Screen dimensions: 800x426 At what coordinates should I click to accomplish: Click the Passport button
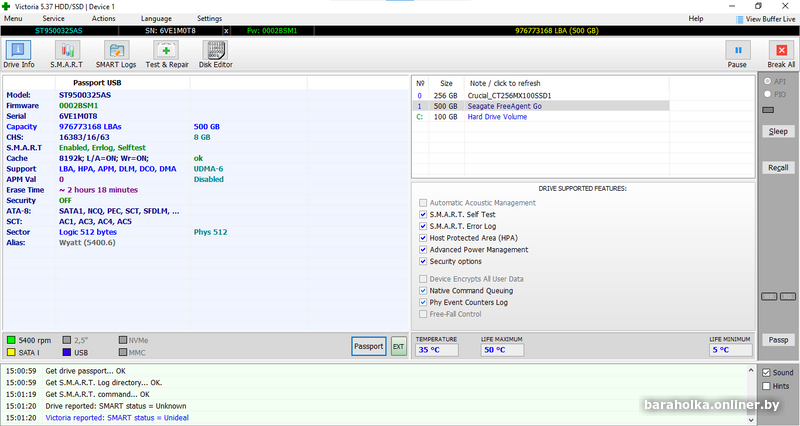pyautogui.click(x=369, y=346)
